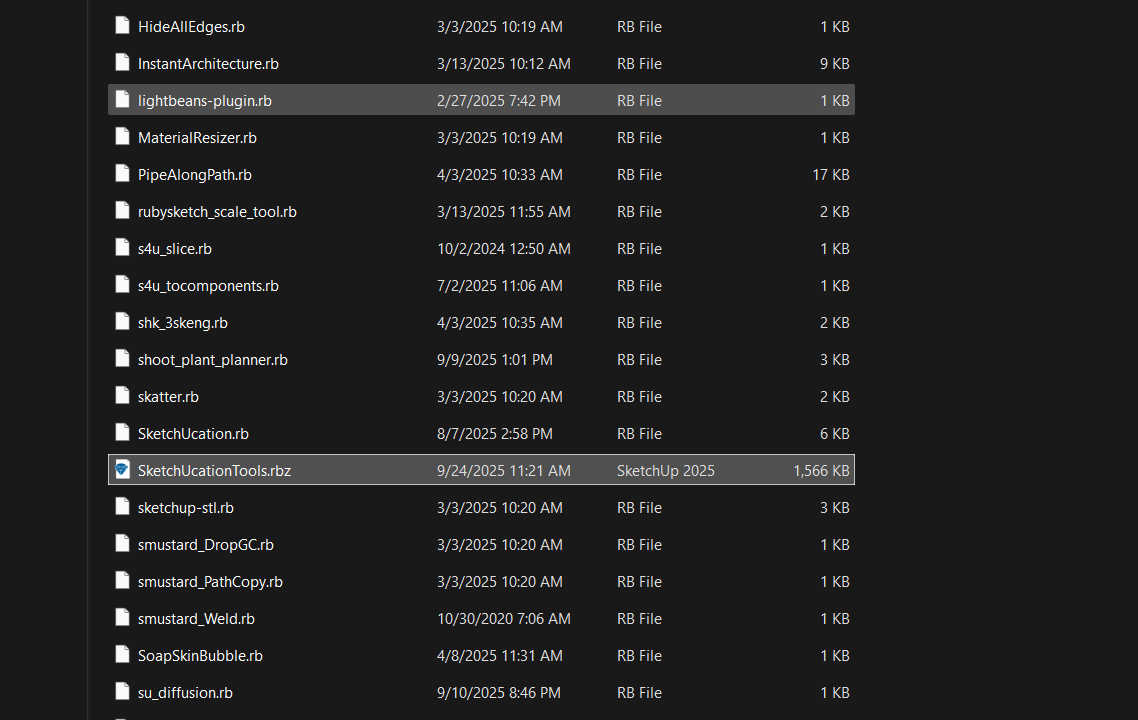Click the date 7/2/2025 11:06 AM
This screenshot has height=720, width=1138.
click(x=500, y=286)
